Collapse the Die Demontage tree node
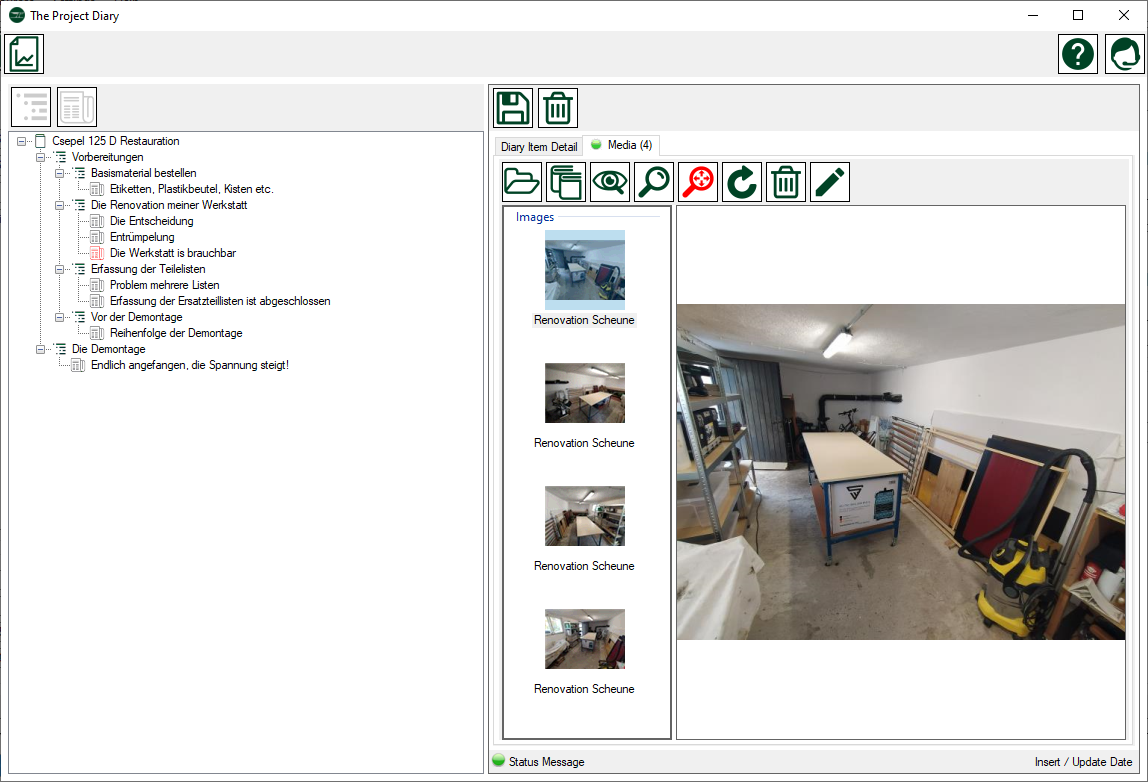Screen dimensions: 1148x782 (x=41, y=349)
